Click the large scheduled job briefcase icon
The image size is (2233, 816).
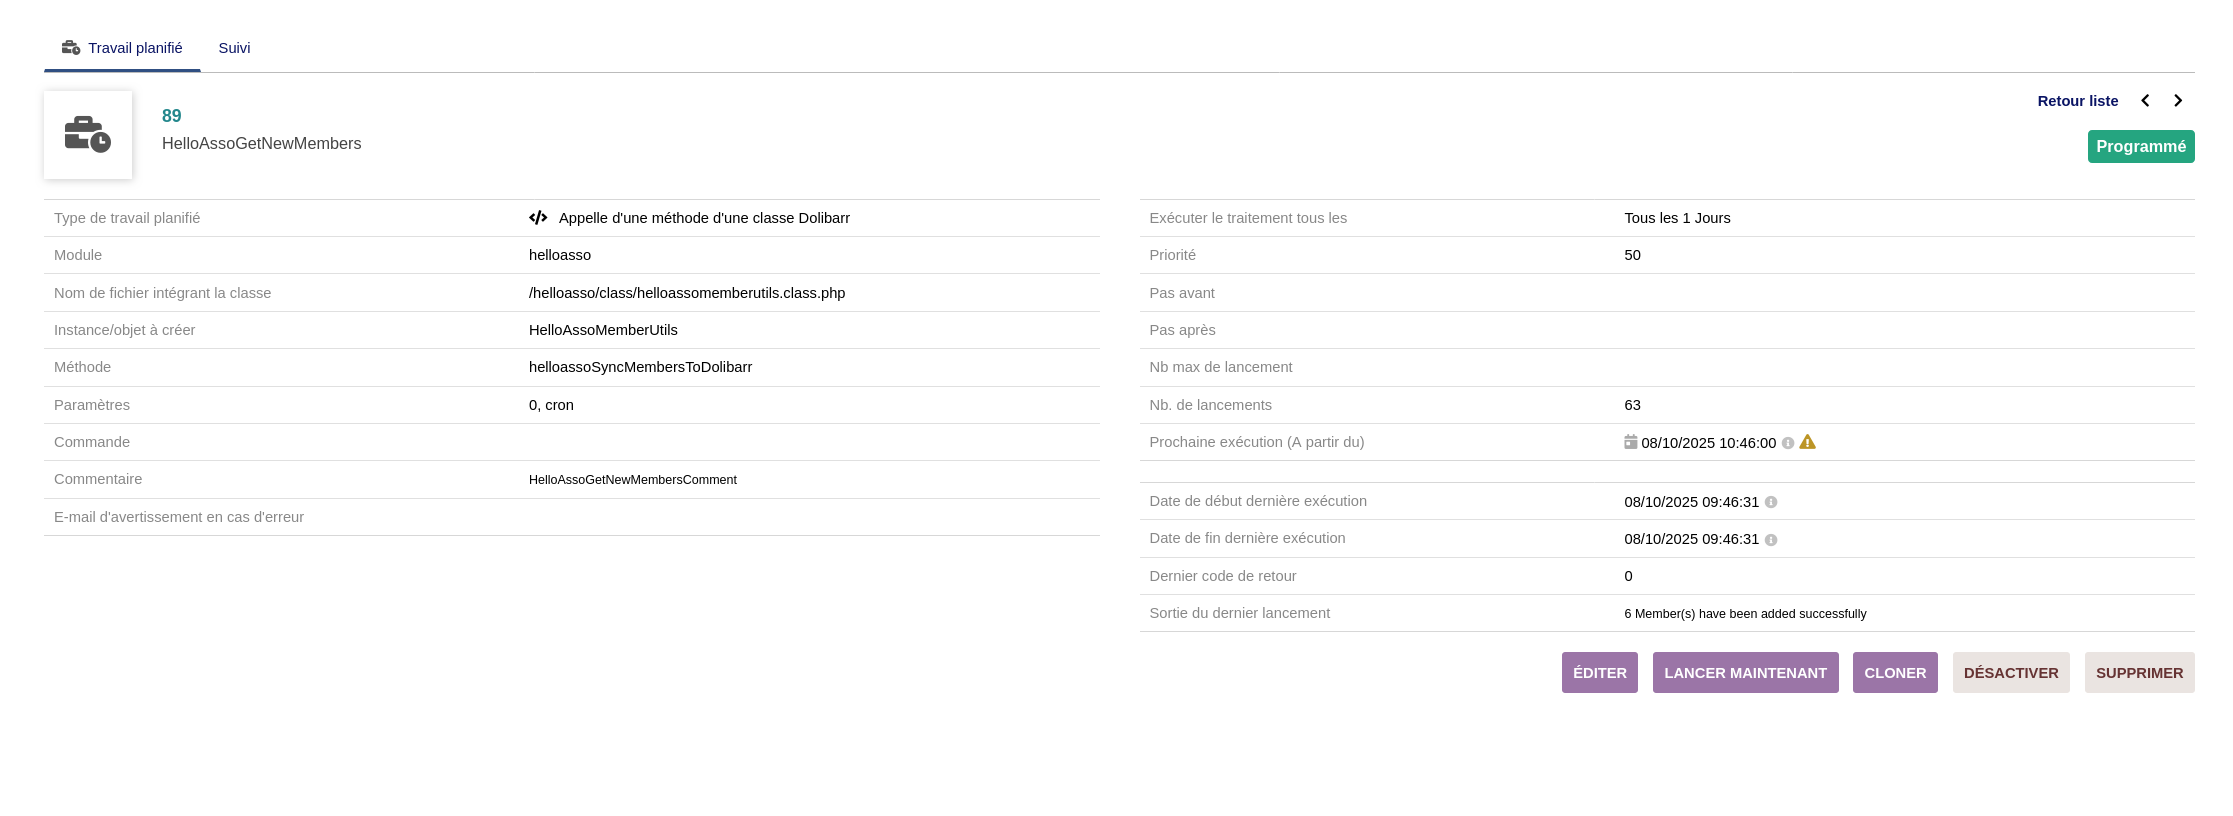(88, 135)
